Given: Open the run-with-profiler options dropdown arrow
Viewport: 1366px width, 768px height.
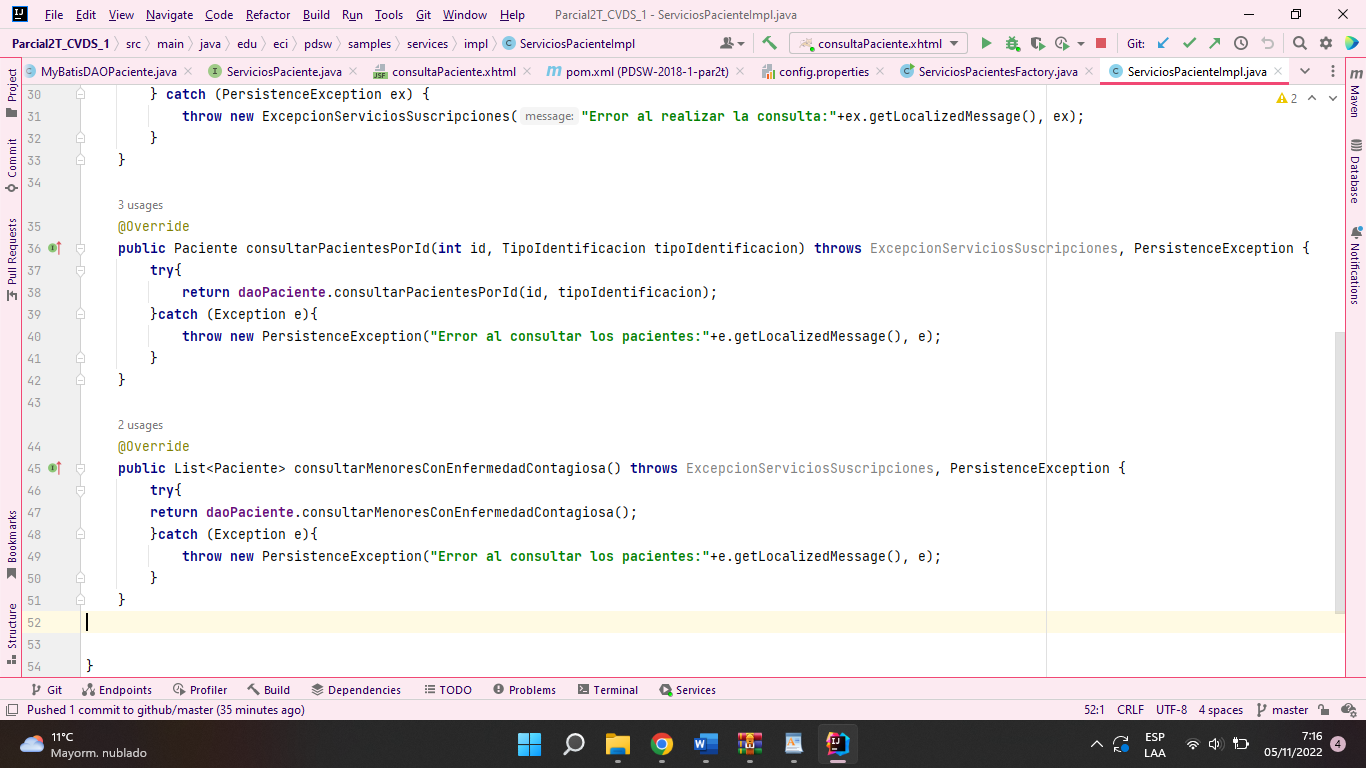Looking at the screenshot, I should tap(1081, 44).
